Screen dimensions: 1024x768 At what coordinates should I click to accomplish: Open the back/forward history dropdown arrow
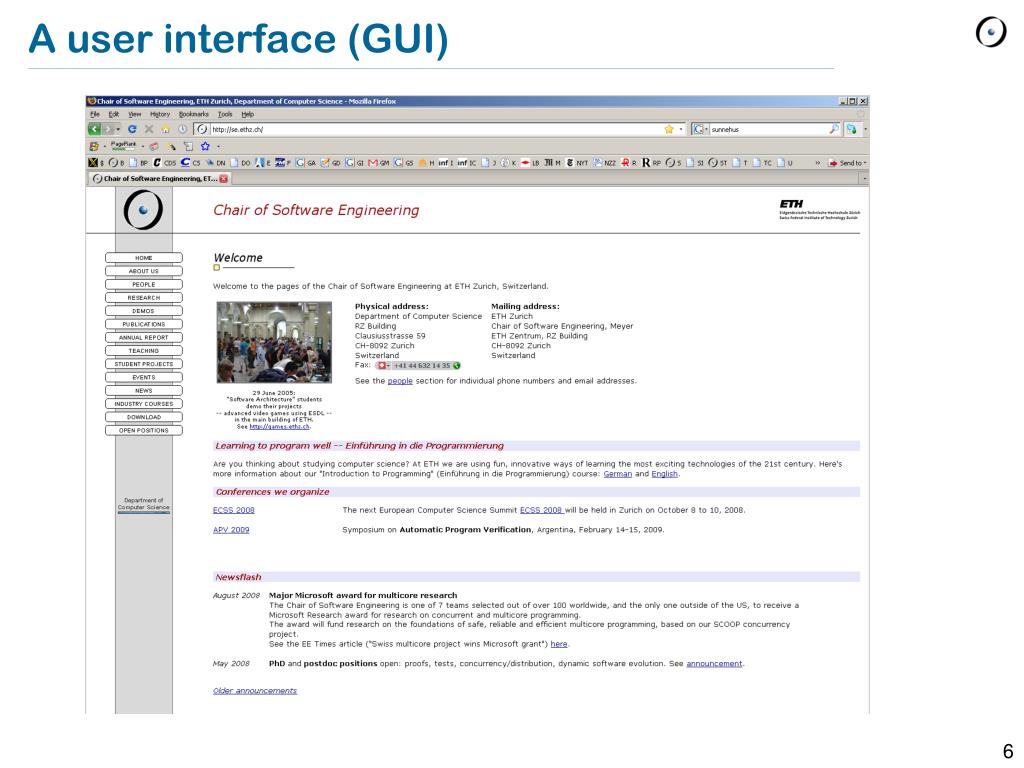pos(118,129)
